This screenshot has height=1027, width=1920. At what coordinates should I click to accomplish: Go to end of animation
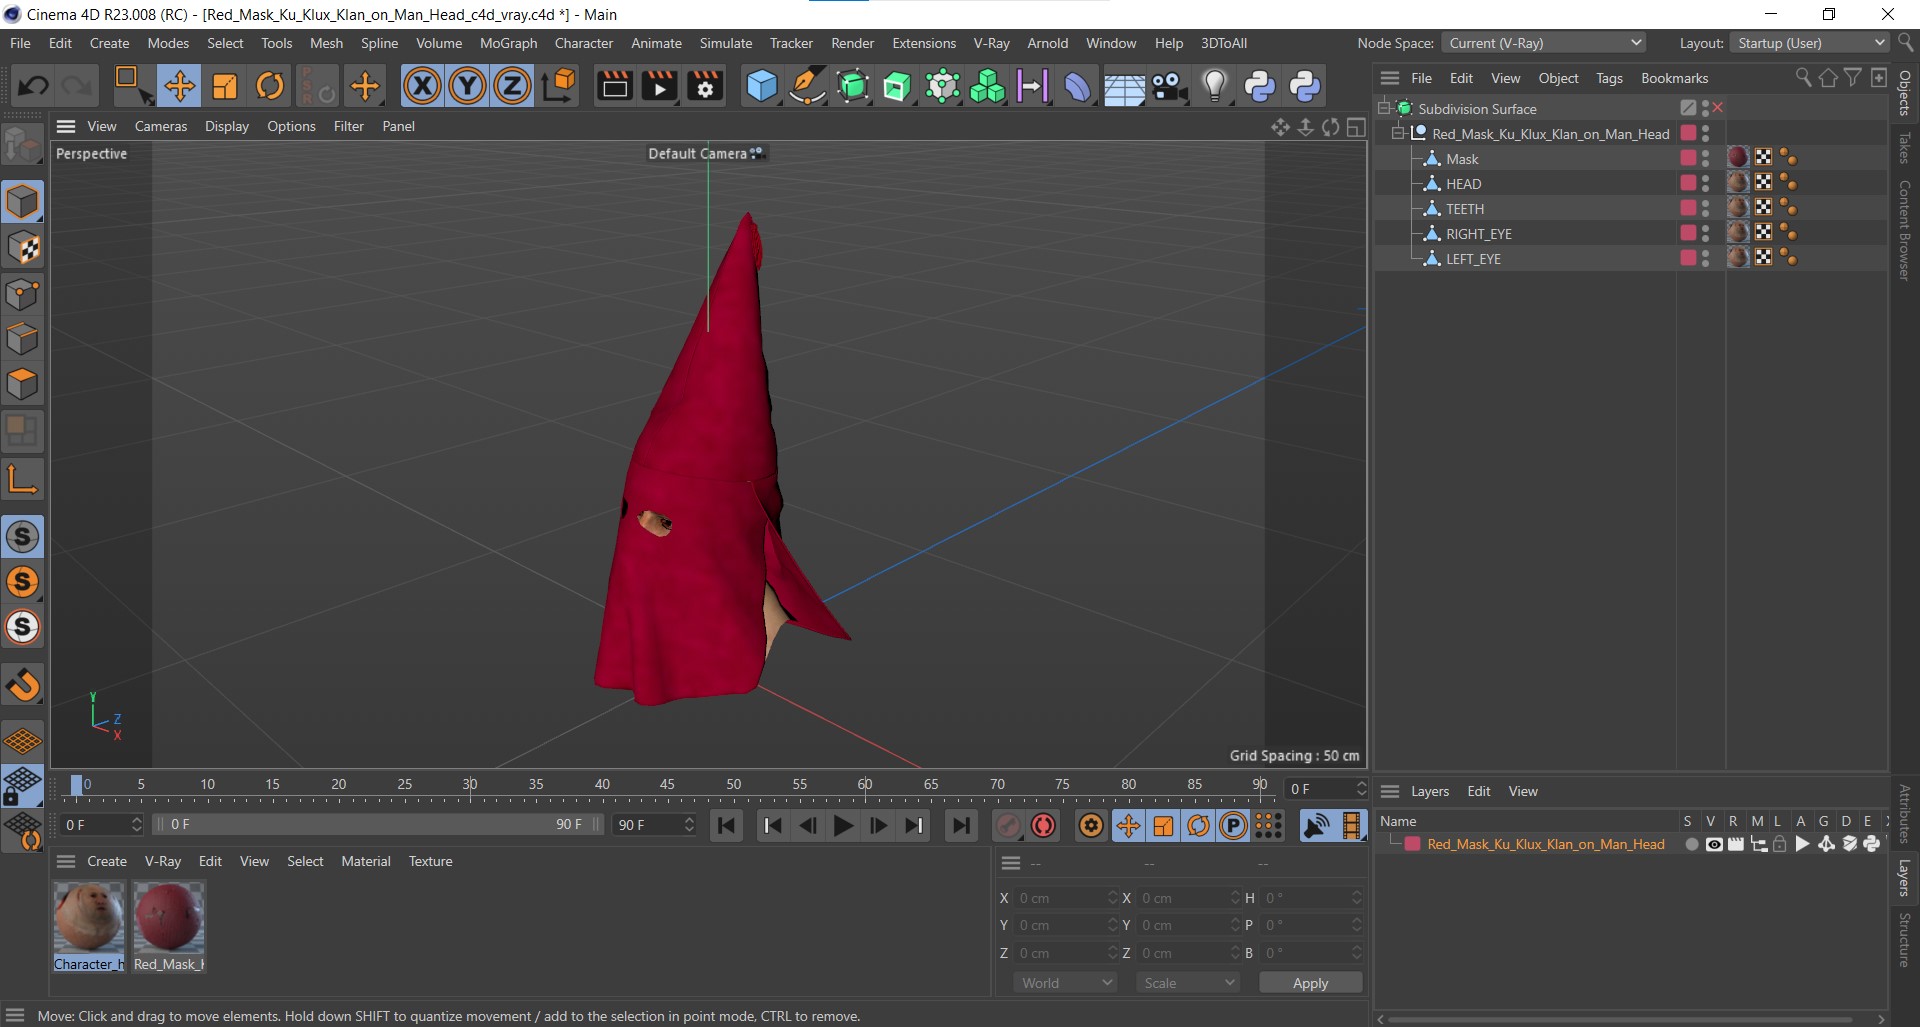point(961,825)
